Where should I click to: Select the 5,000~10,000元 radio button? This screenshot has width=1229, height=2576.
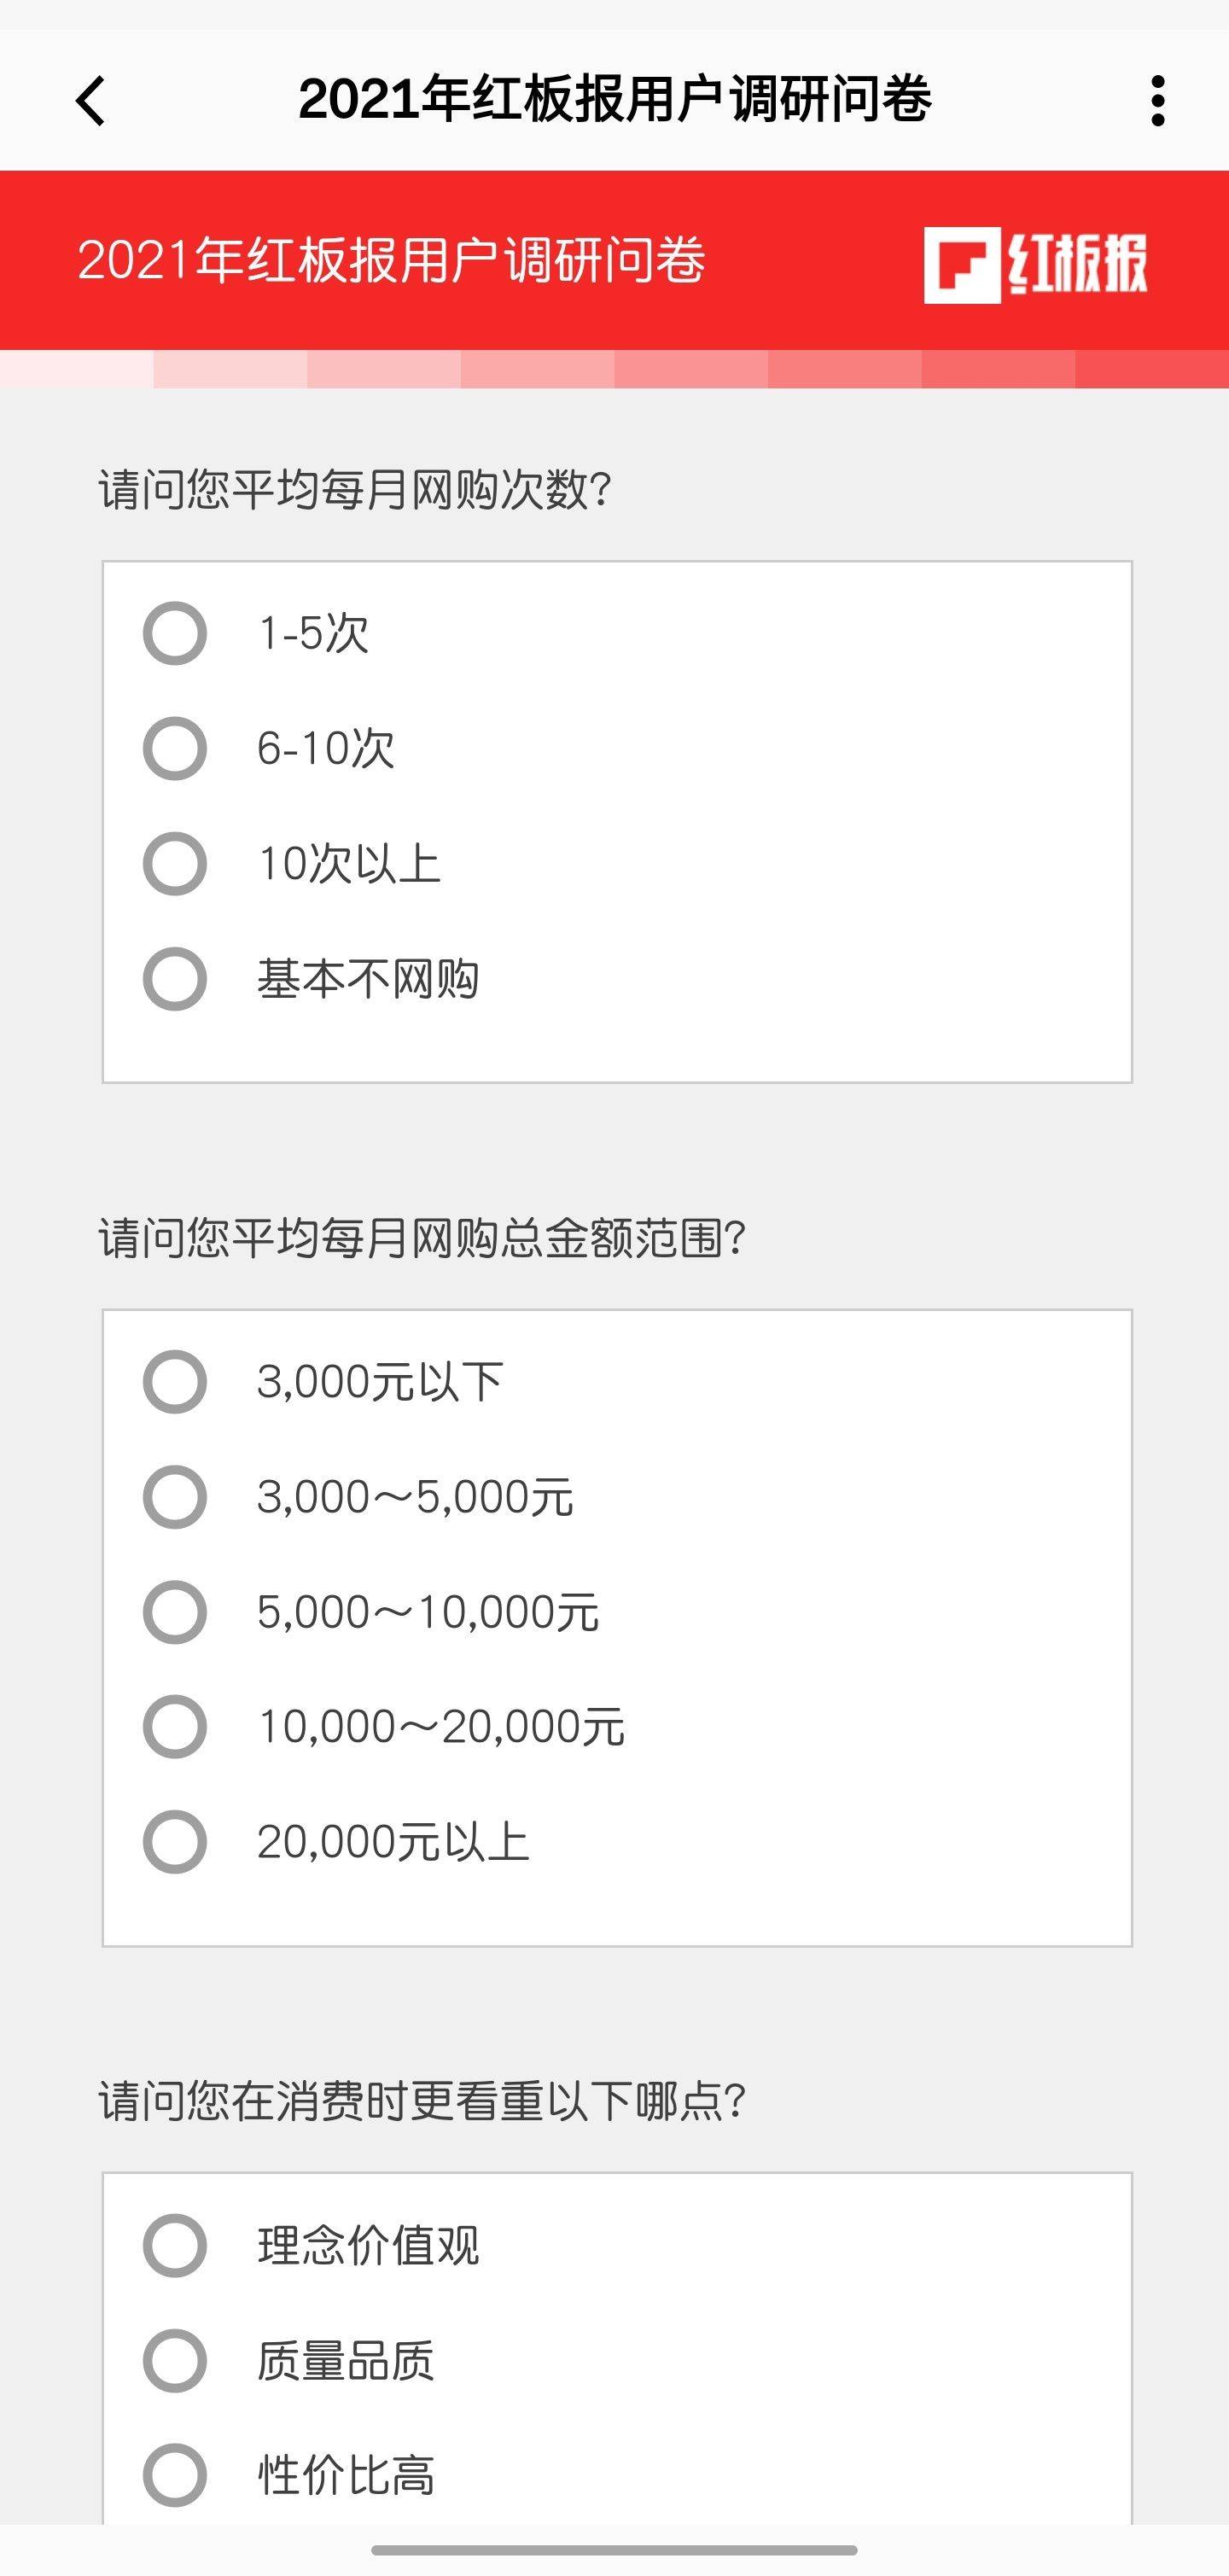point(175,1612)
